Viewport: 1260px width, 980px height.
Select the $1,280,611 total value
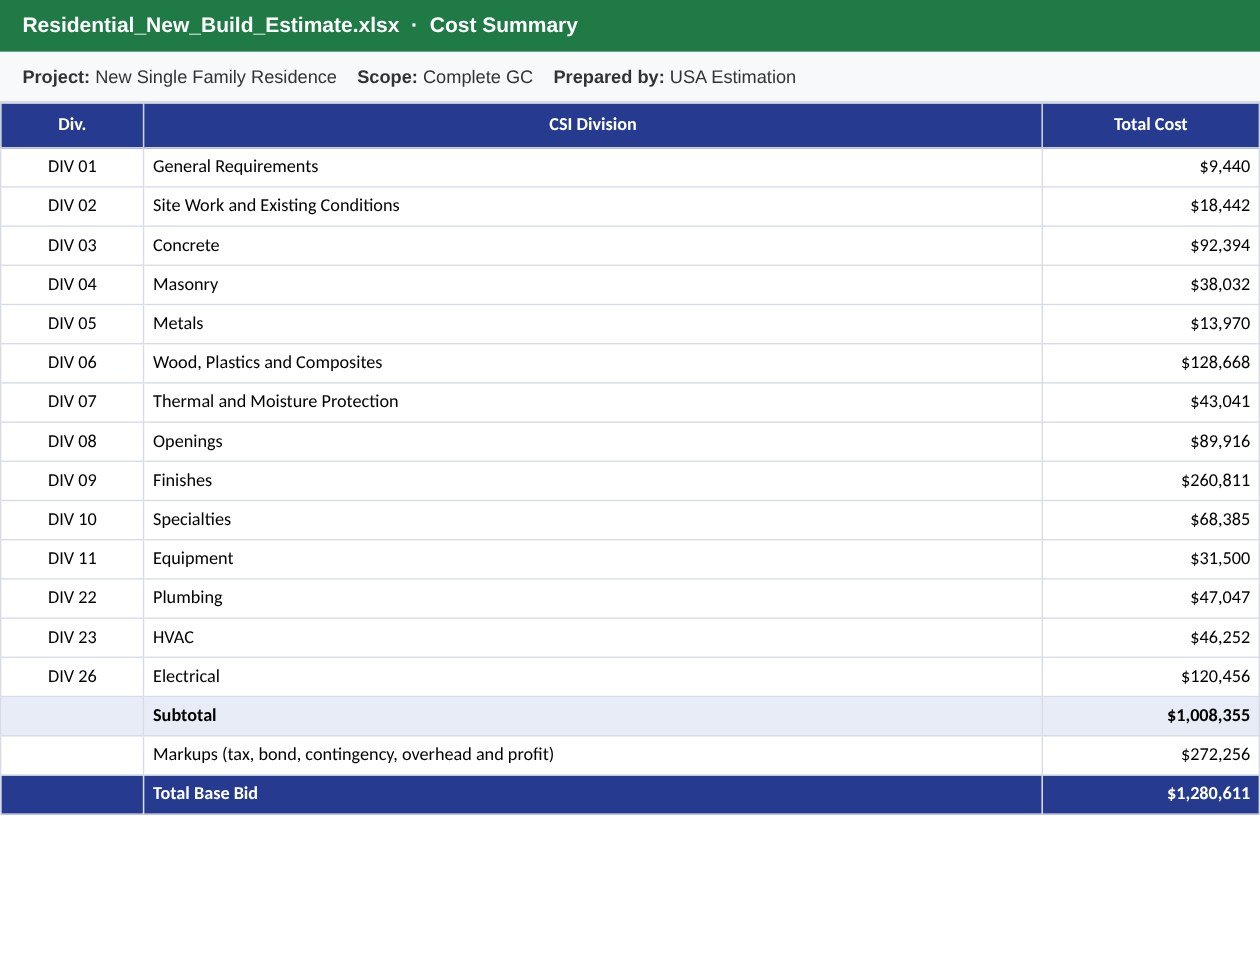click(1150, 794)
